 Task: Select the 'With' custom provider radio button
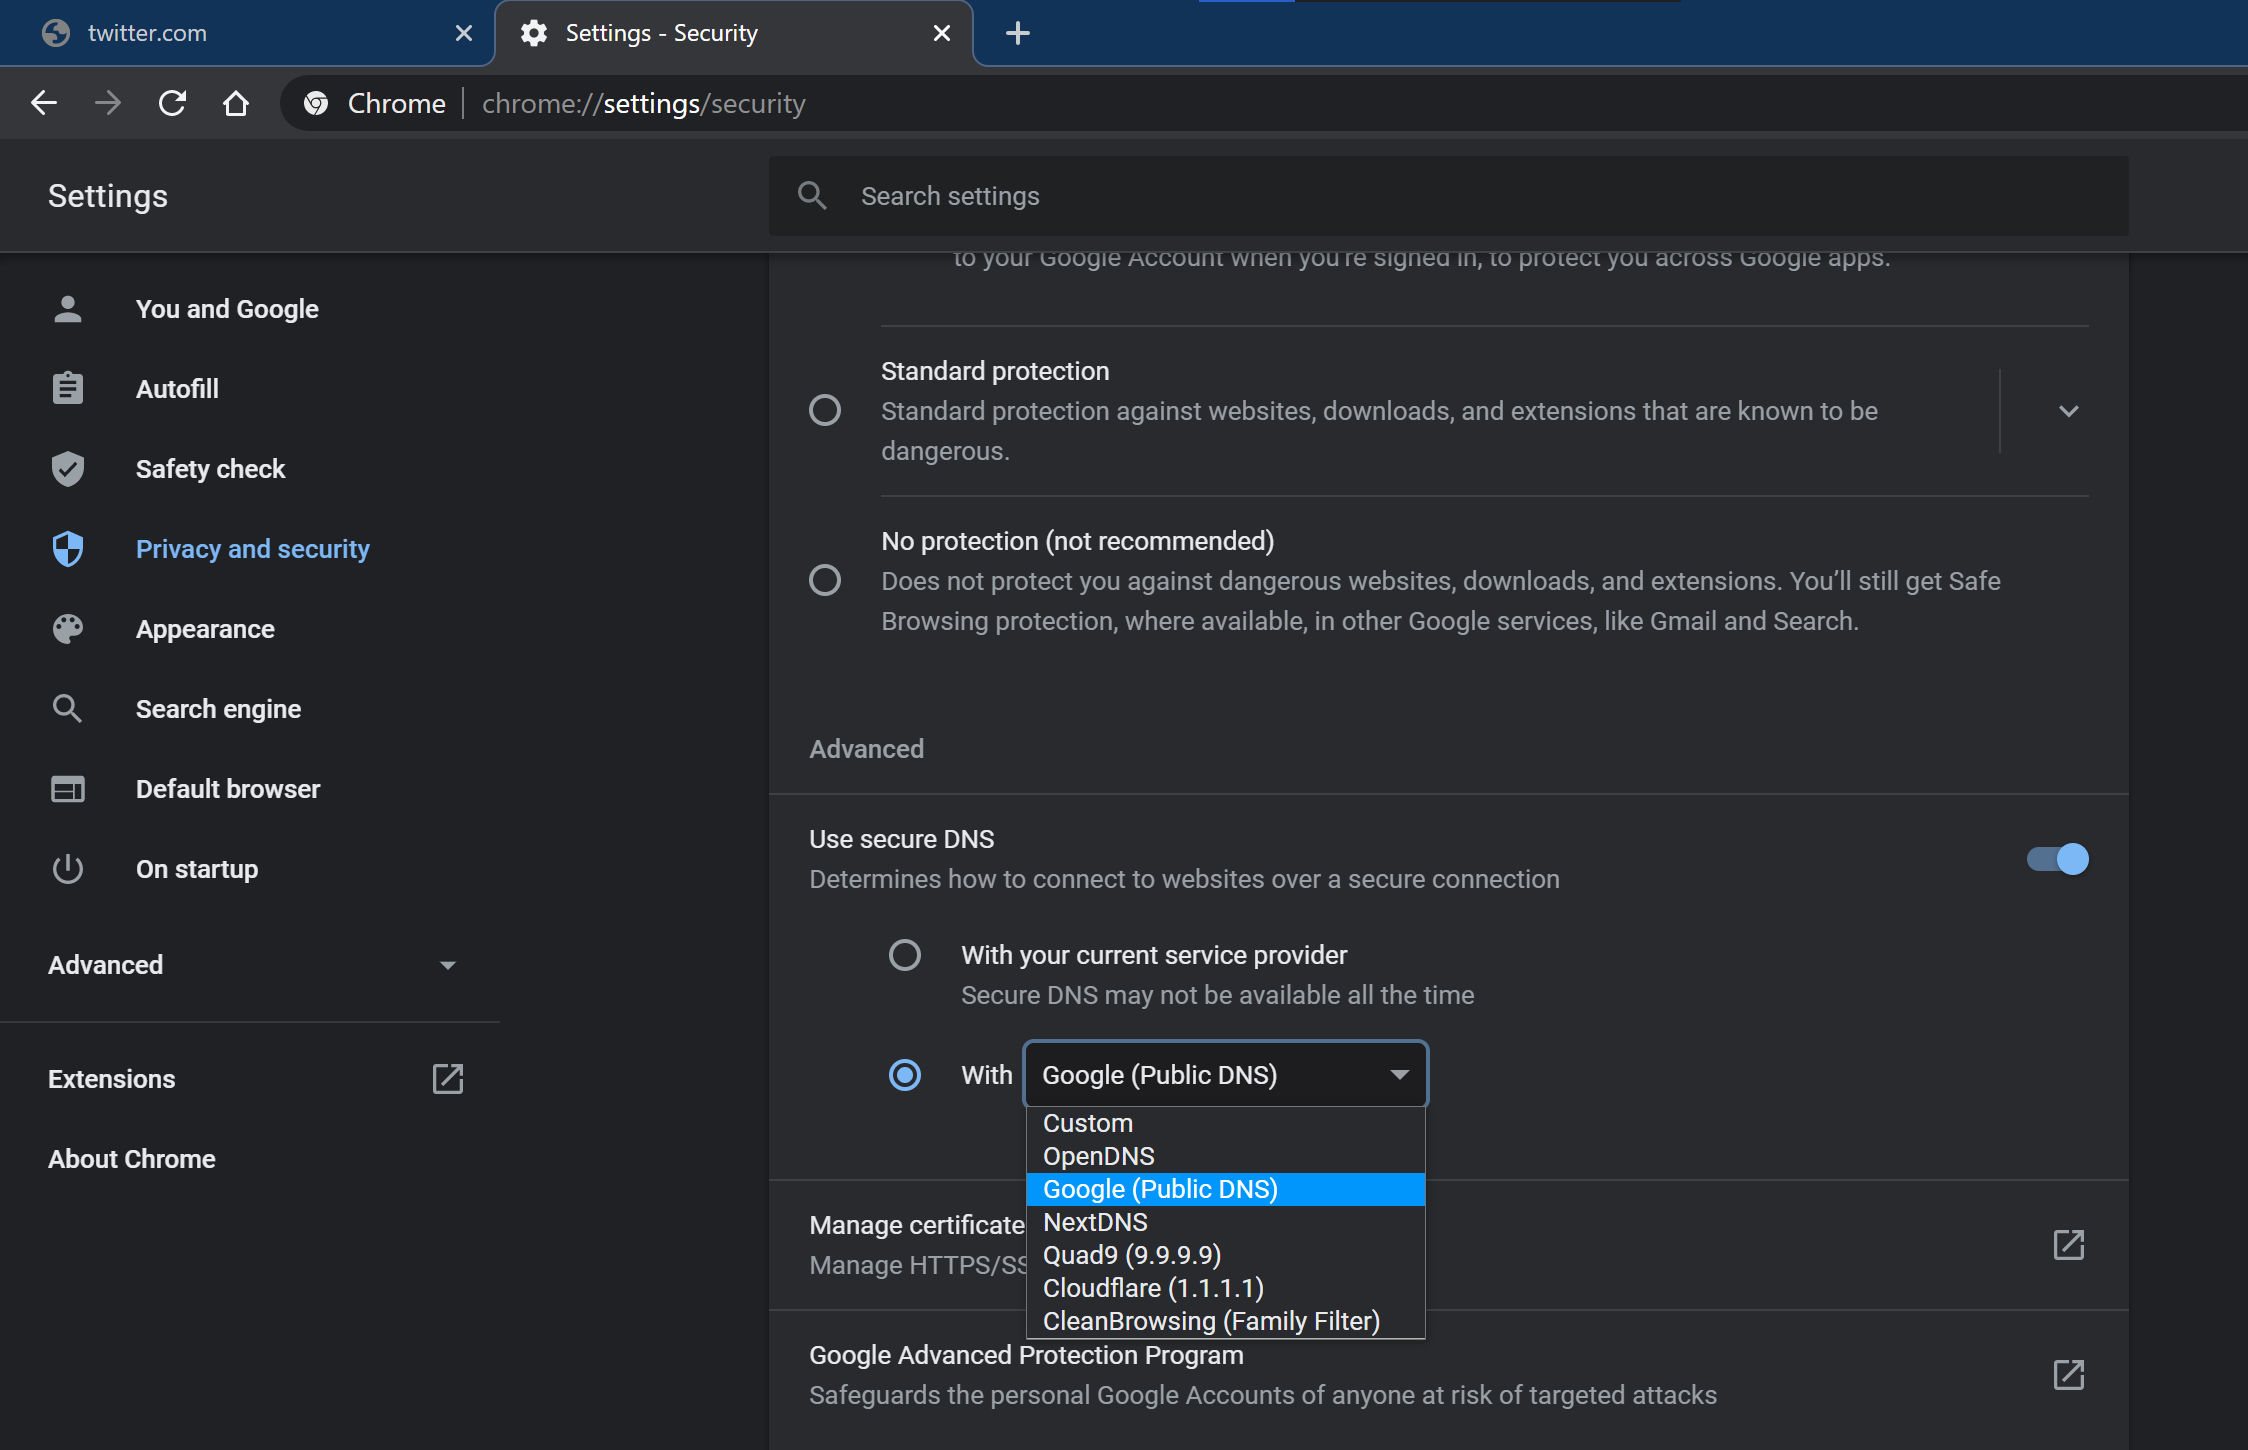click(905, 1075)
